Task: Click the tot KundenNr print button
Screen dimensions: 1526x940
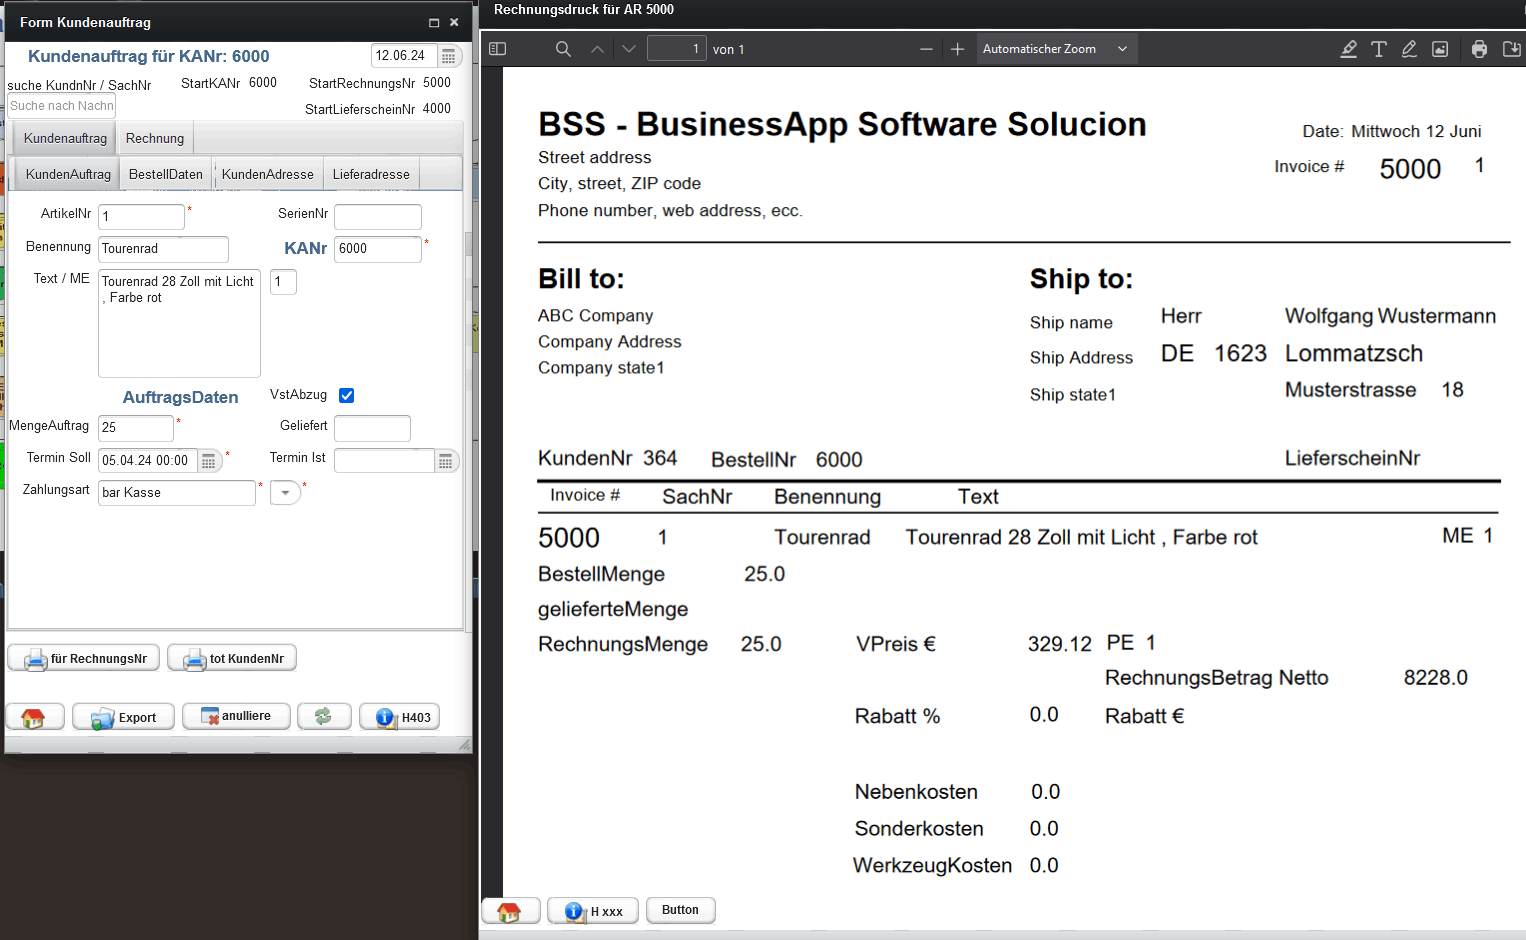Action: click(x=232, y=658)
